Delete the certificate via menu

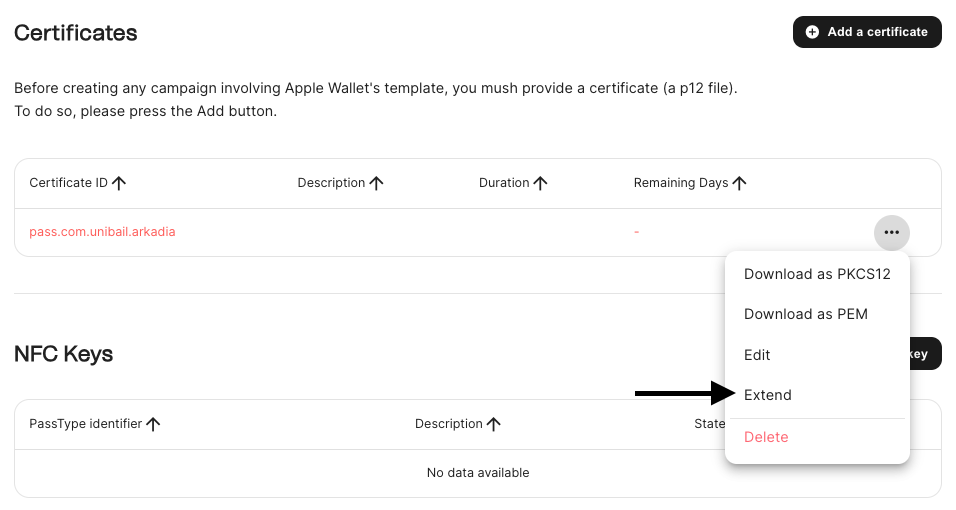766,437
